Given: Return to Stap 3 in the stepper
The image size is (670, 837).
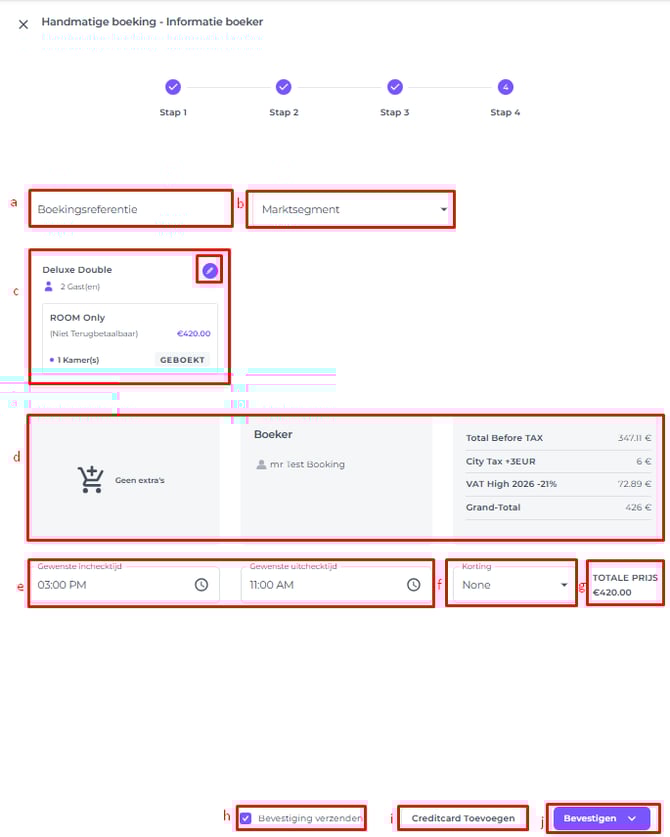Looking at the screenshot, I should pyautogui.click(x=394, y=87).
